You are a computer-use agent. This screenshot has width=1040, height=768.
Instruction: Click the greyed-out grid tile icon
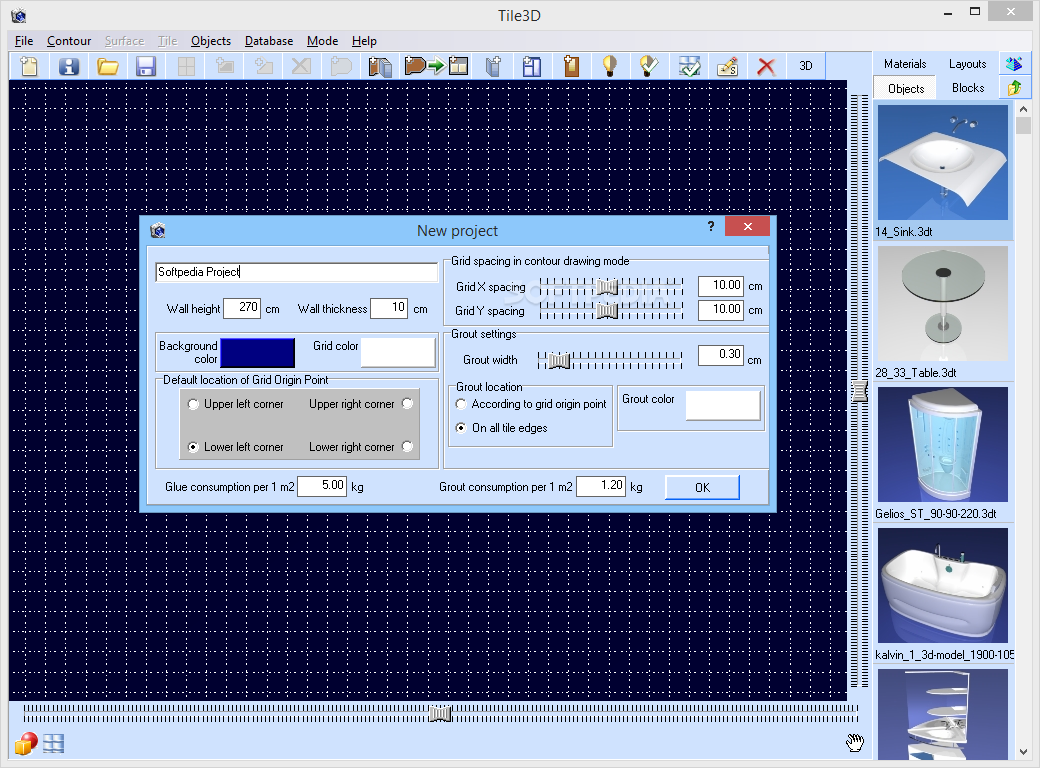point(186,66)
